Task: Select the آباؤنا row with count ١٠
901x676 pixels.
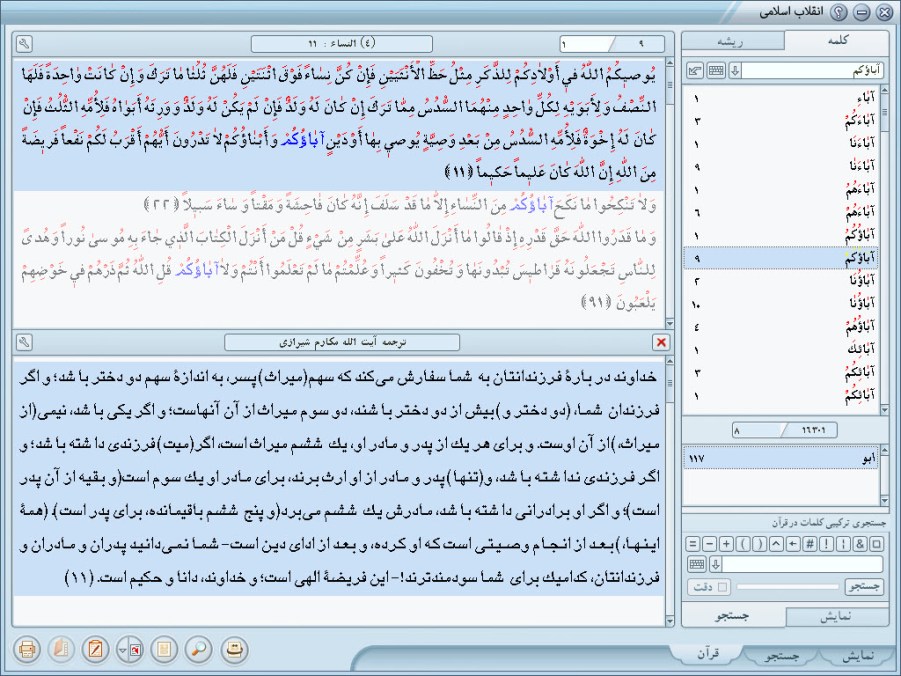Action: [780, 304]
